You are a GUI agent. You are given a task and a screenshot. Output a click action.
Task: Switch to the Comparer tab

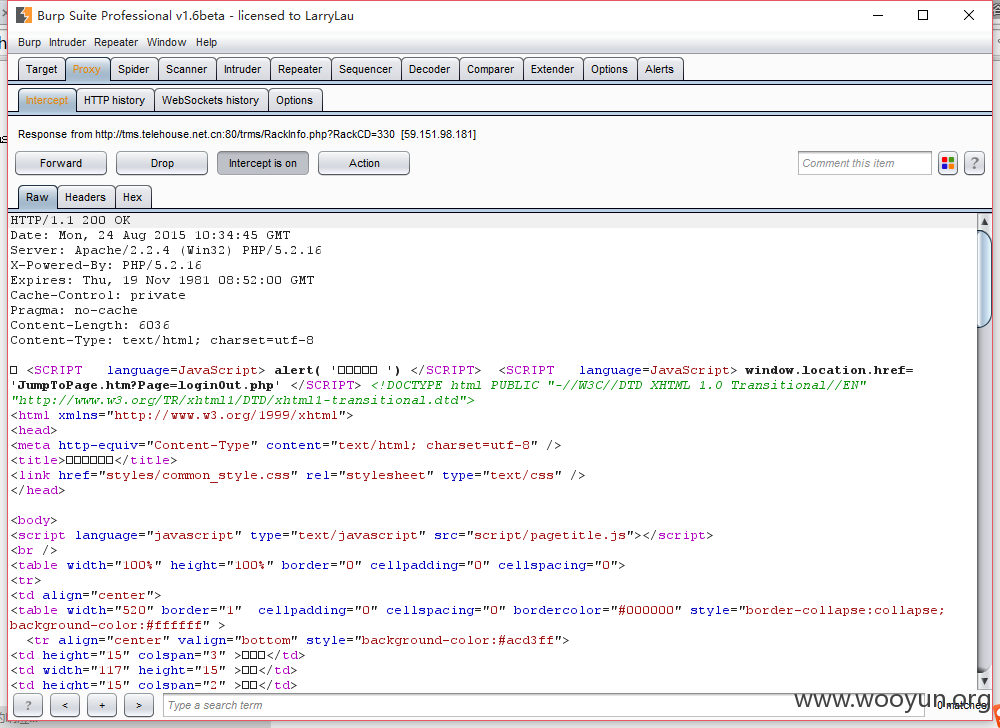click(490, 69)
